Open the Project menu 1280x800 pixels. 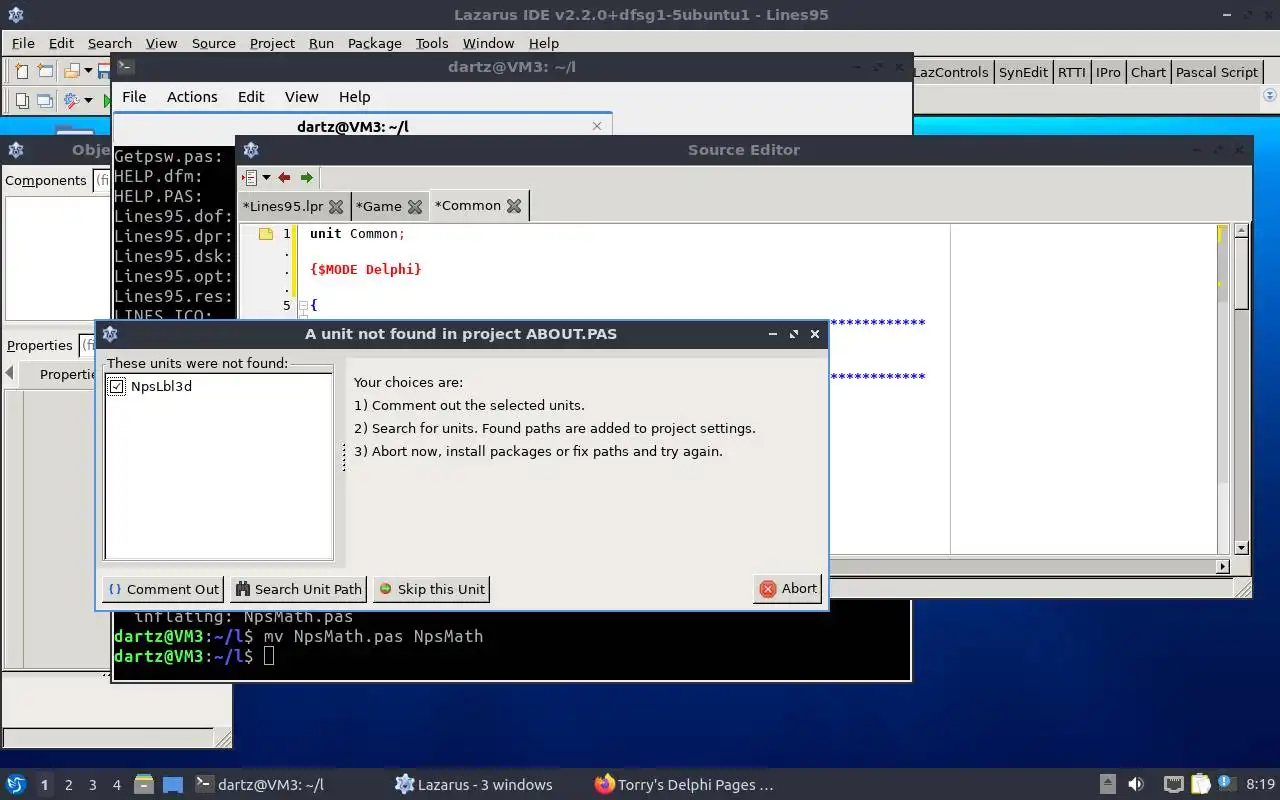point(272,43)
